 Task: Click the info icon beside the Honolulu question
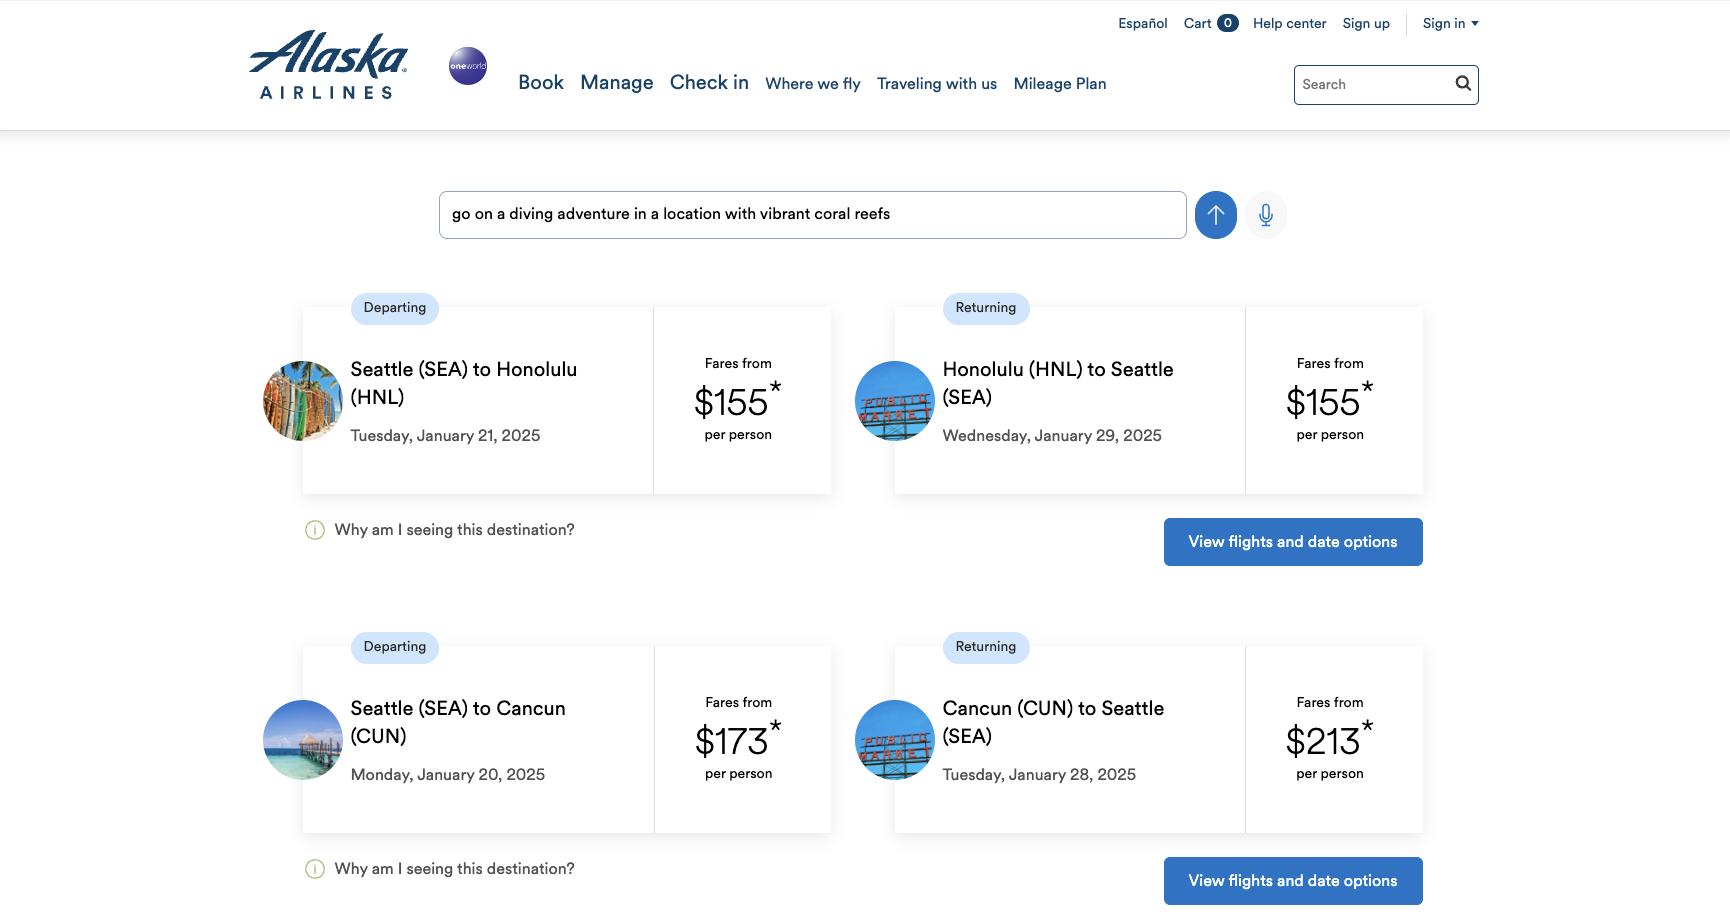coord(315,530)
